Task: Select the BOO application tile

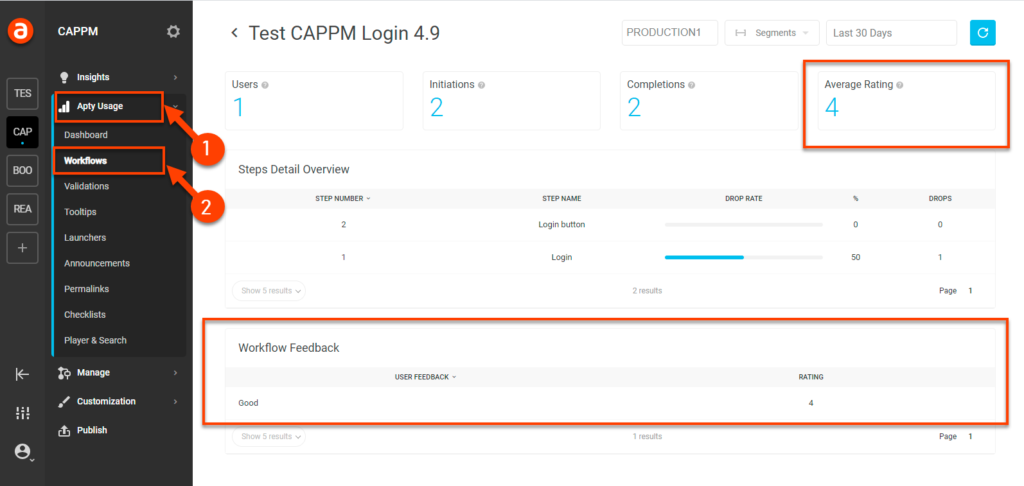Action: (22, 170)
